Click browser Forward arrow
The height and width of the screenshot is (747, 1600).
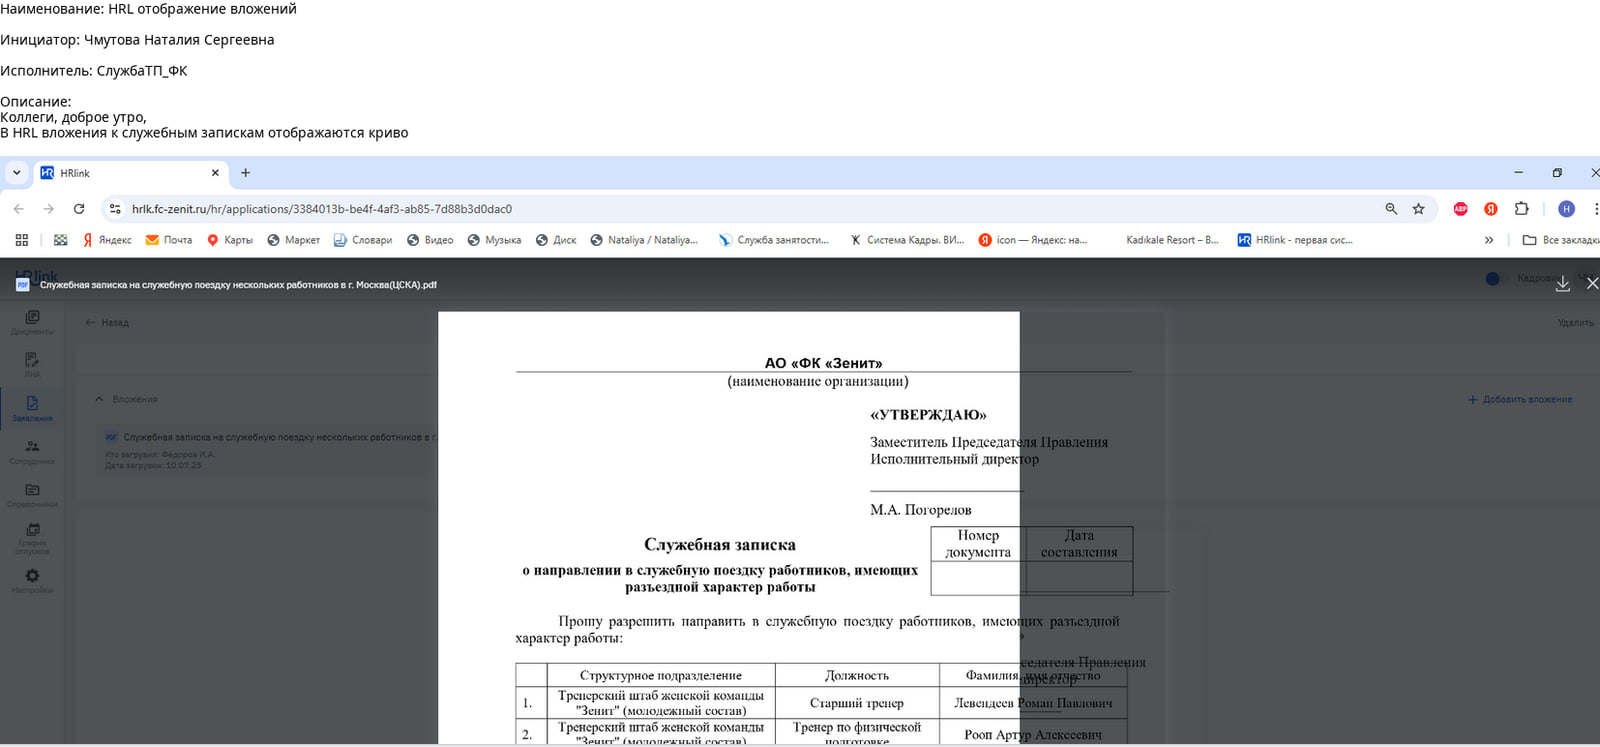pyautogui.click(x=48, y=209)
